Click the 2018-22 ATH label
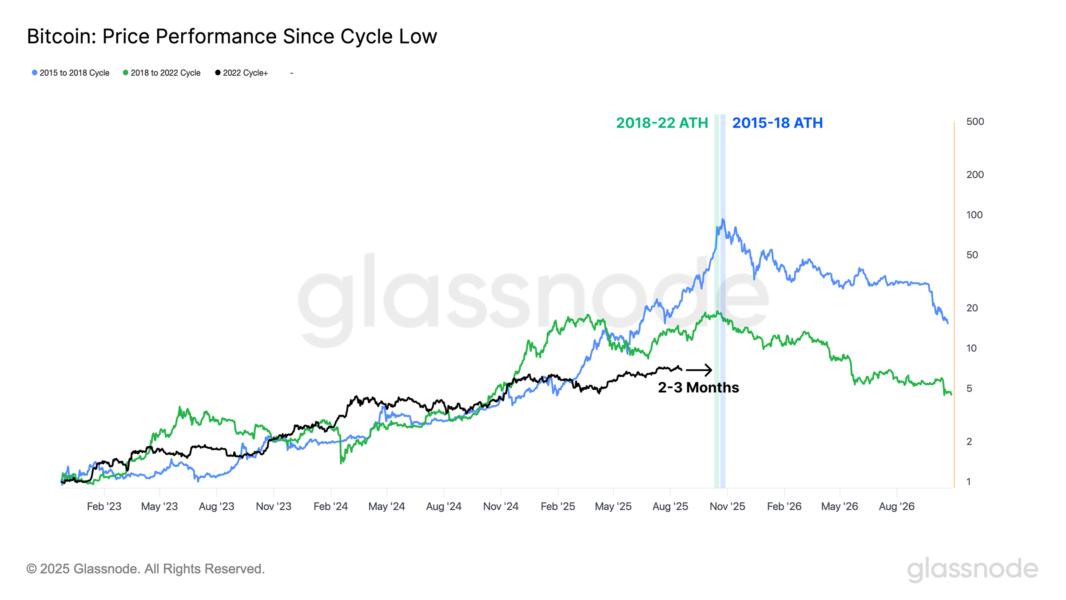 point(661,123)
